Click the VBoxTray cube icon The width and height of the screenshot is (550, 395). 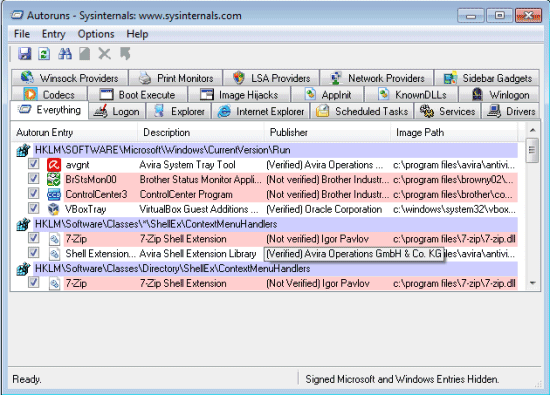click(54, 209)
